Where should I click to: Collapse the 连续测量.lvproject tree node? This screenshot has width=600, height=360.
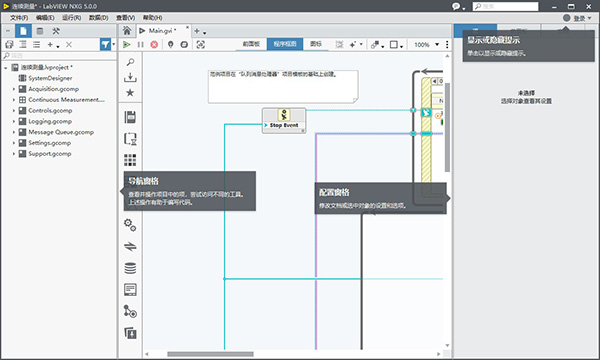(6, 68)
